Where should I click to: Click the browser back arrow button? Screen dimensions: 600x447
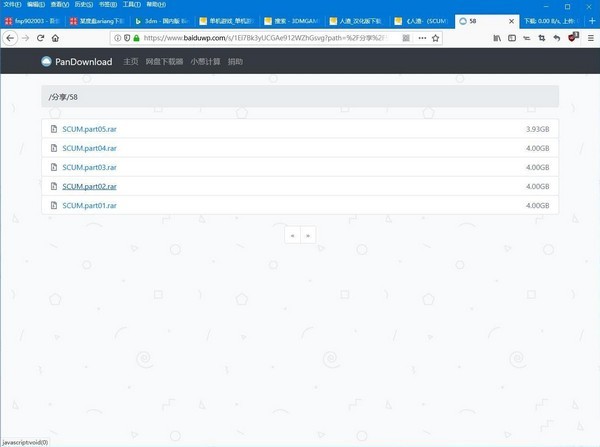(x=10, y=38)
